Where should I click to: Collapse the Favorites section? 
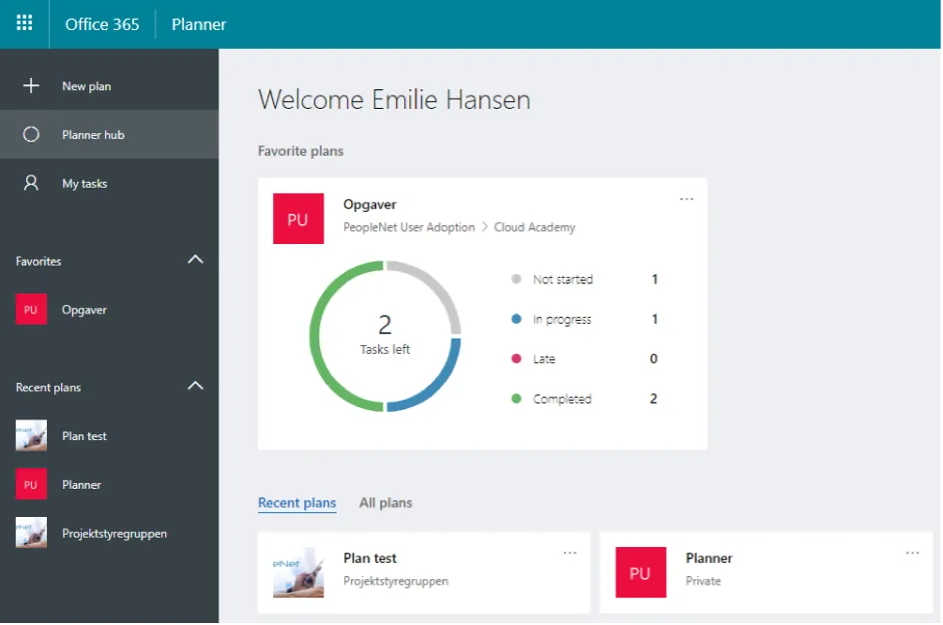click(195, 260)
